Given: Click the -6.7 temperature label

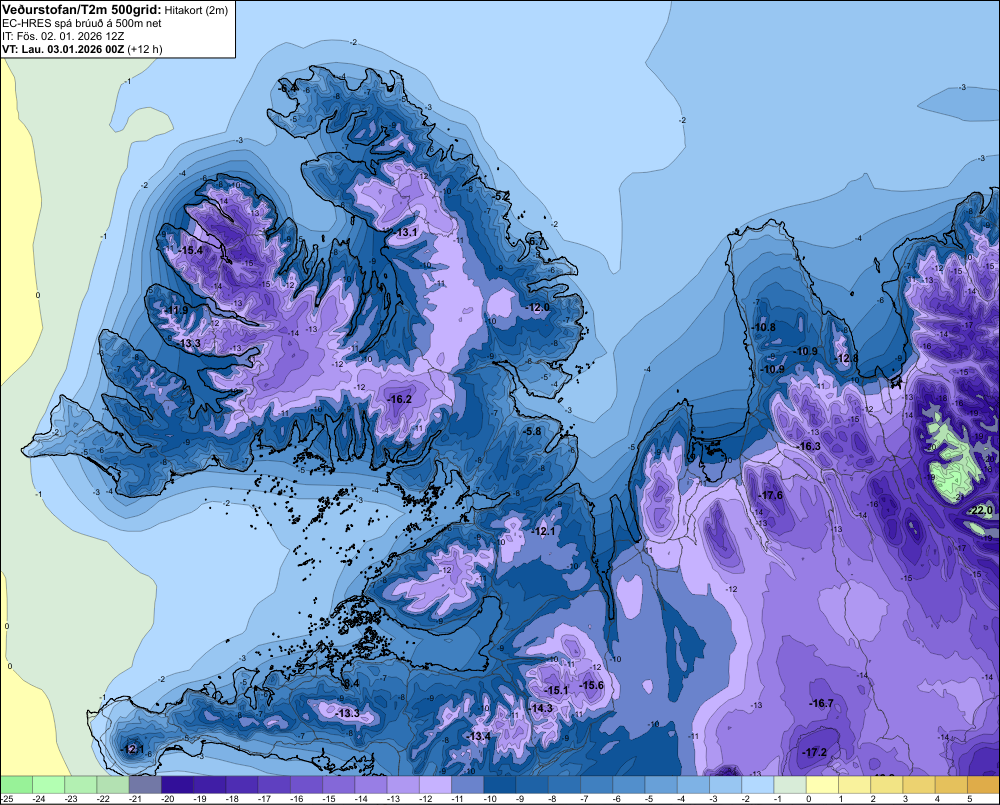Looking at the screenshot, I should pos(536,240).
